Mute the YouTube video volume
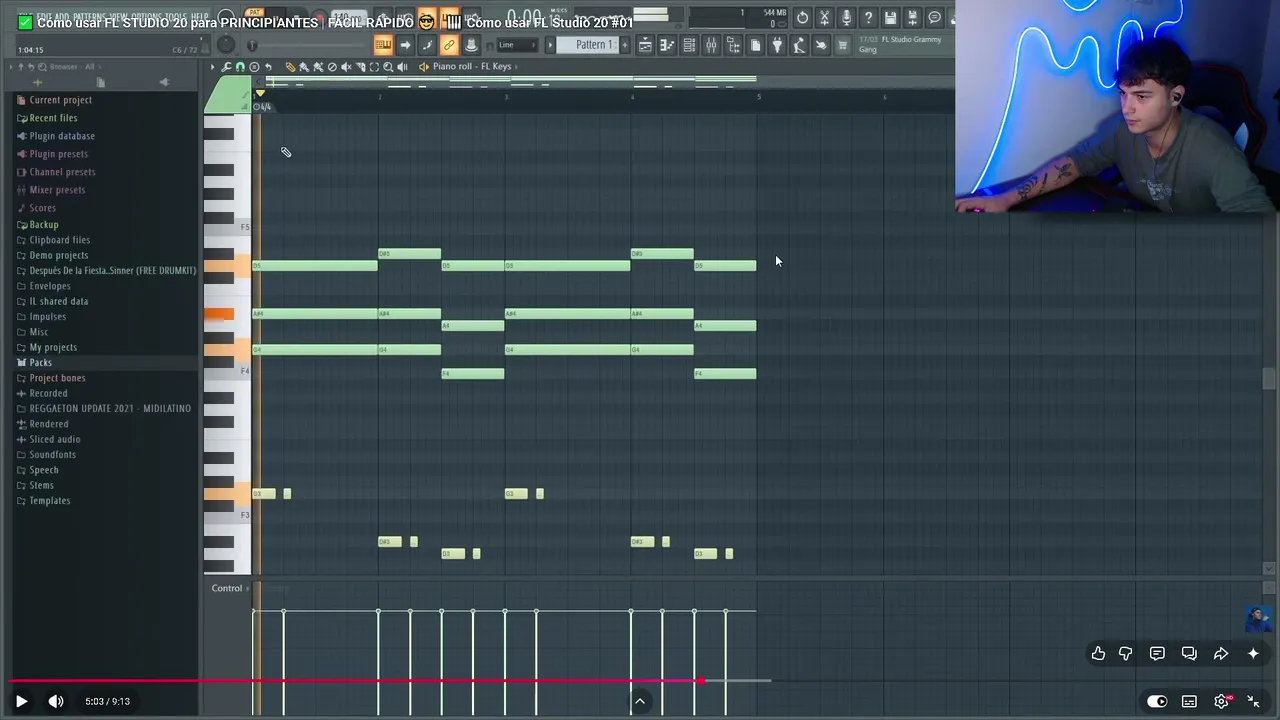 point(56,701)
